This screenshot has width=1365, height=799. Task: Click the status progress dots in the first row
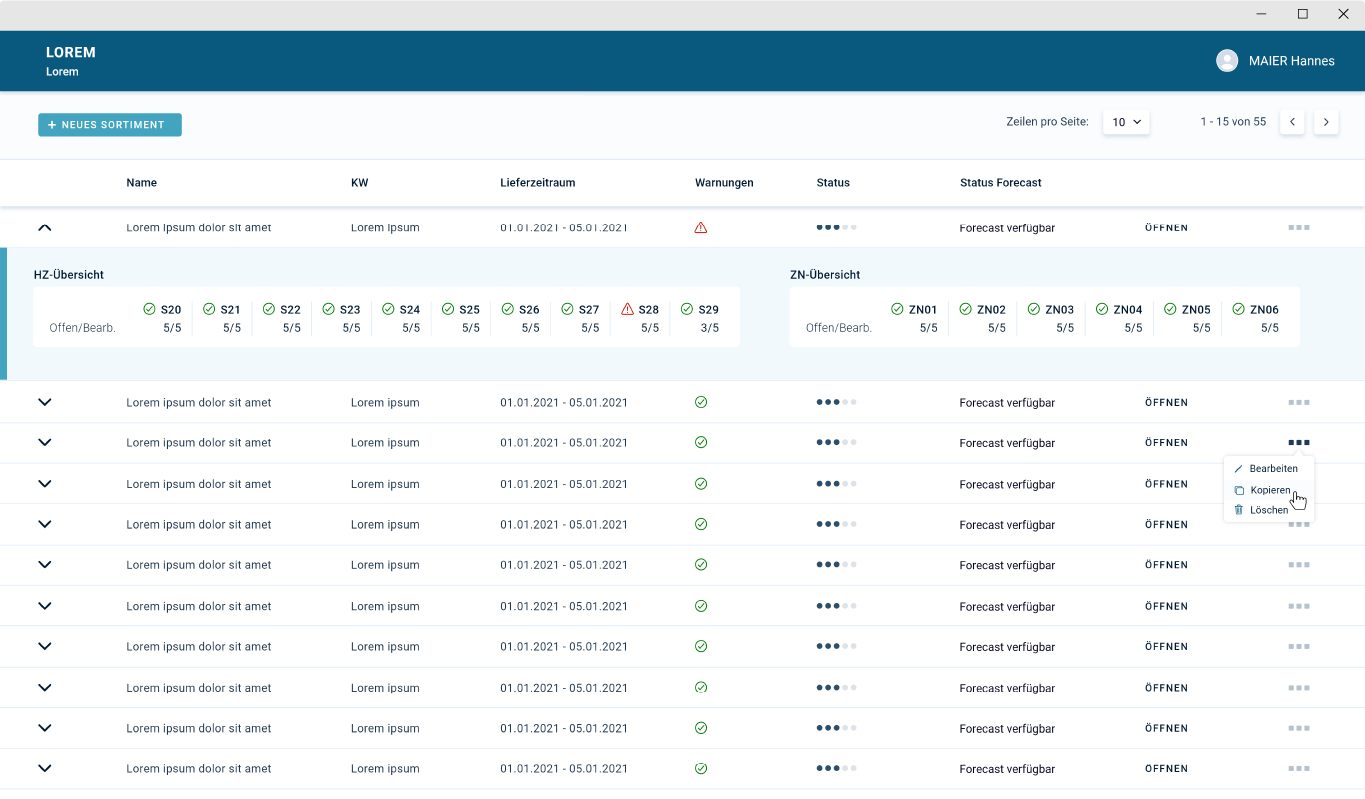(836, 227)
